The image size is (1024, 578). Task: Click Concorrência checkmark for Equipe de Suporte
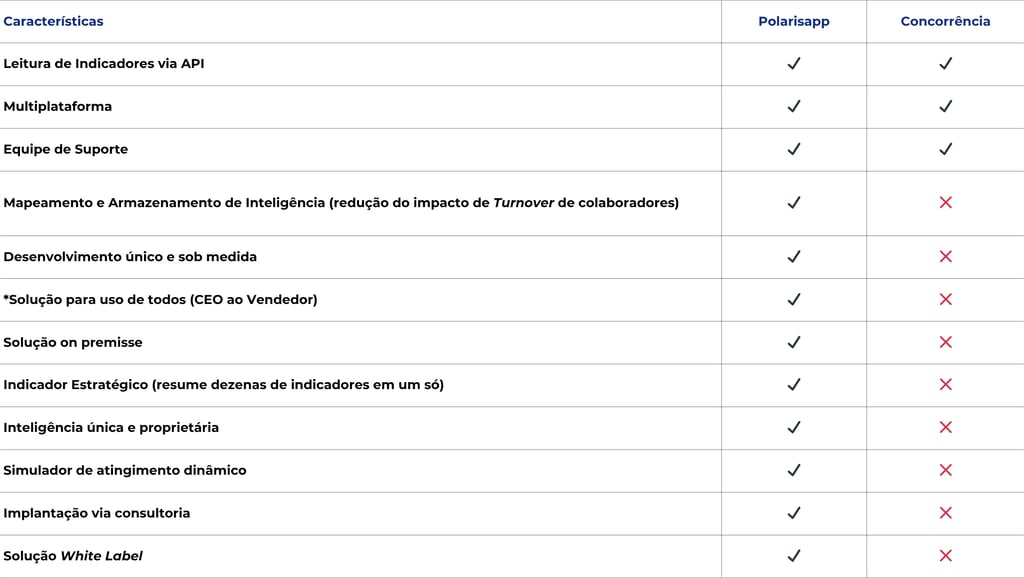tap(945, 149)
